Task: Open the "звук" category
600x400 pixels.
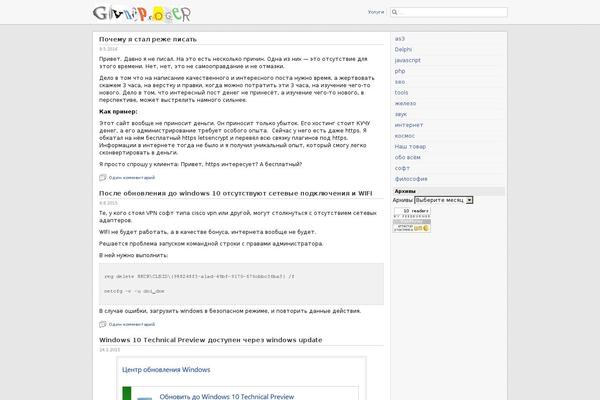Action: (x=401, y=114)
